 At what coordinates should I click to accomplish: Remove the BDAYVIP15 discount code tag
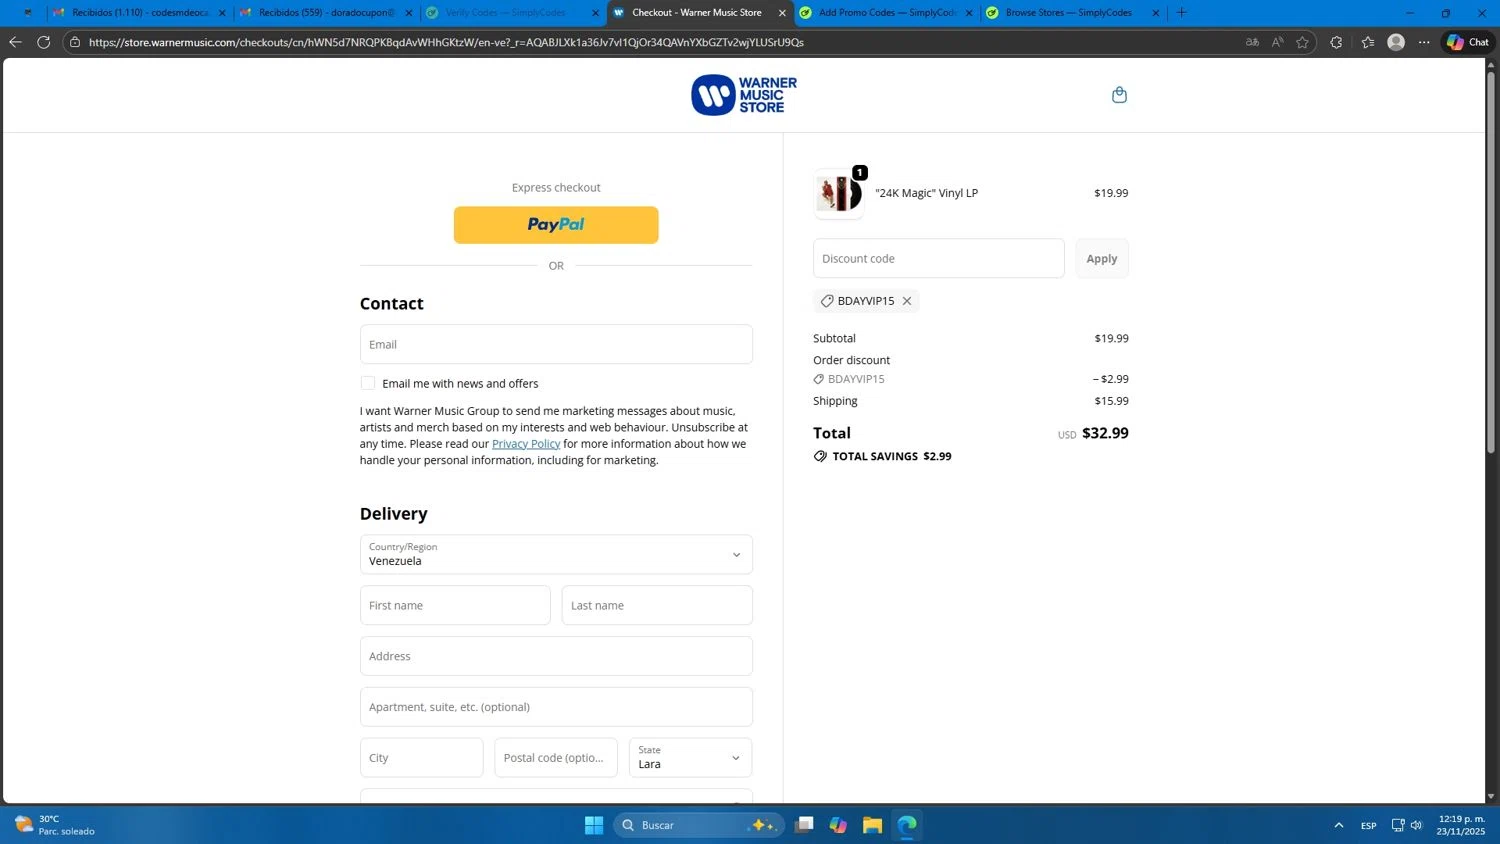point(907,301)
